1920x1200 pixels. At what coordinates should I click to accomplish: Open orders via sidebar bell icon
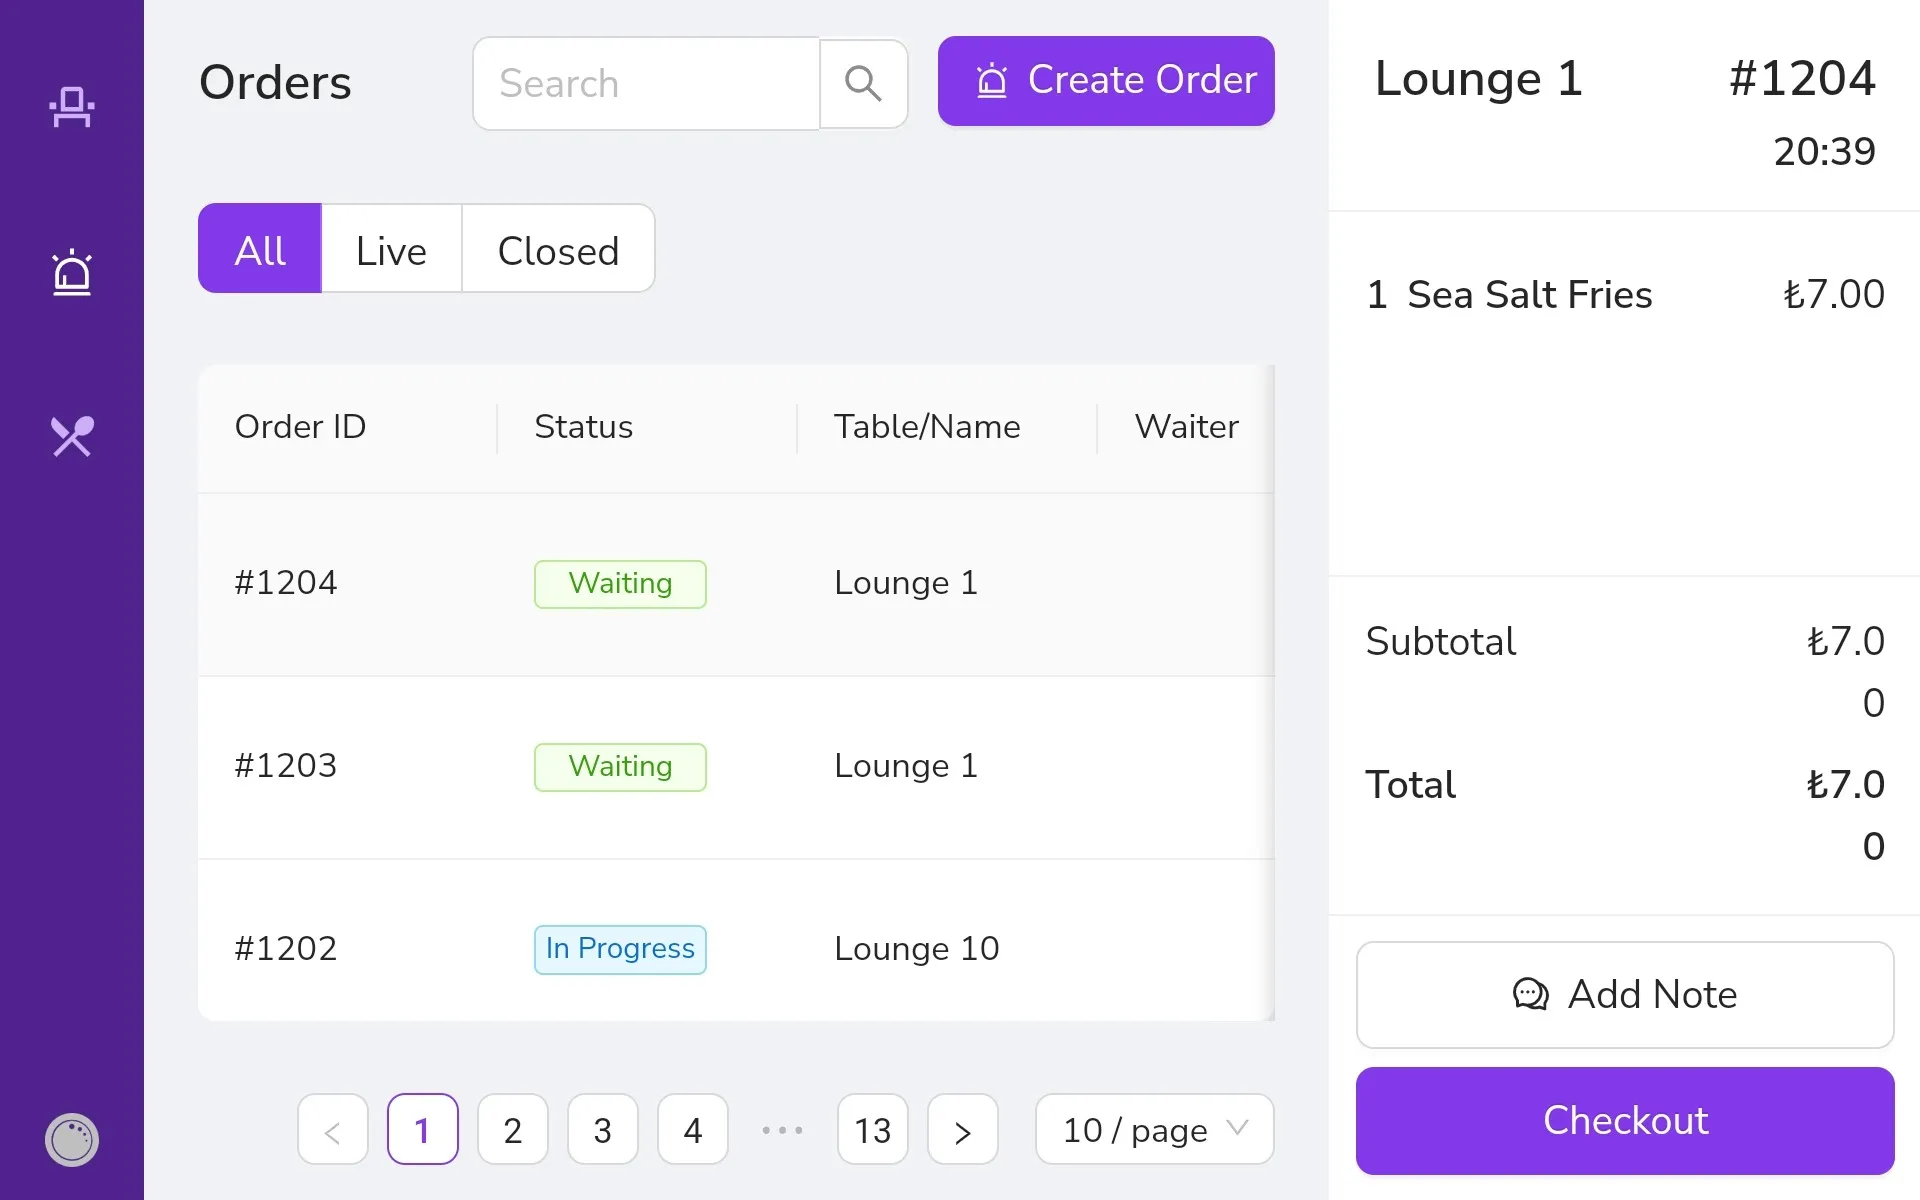[x=72, y=272]
